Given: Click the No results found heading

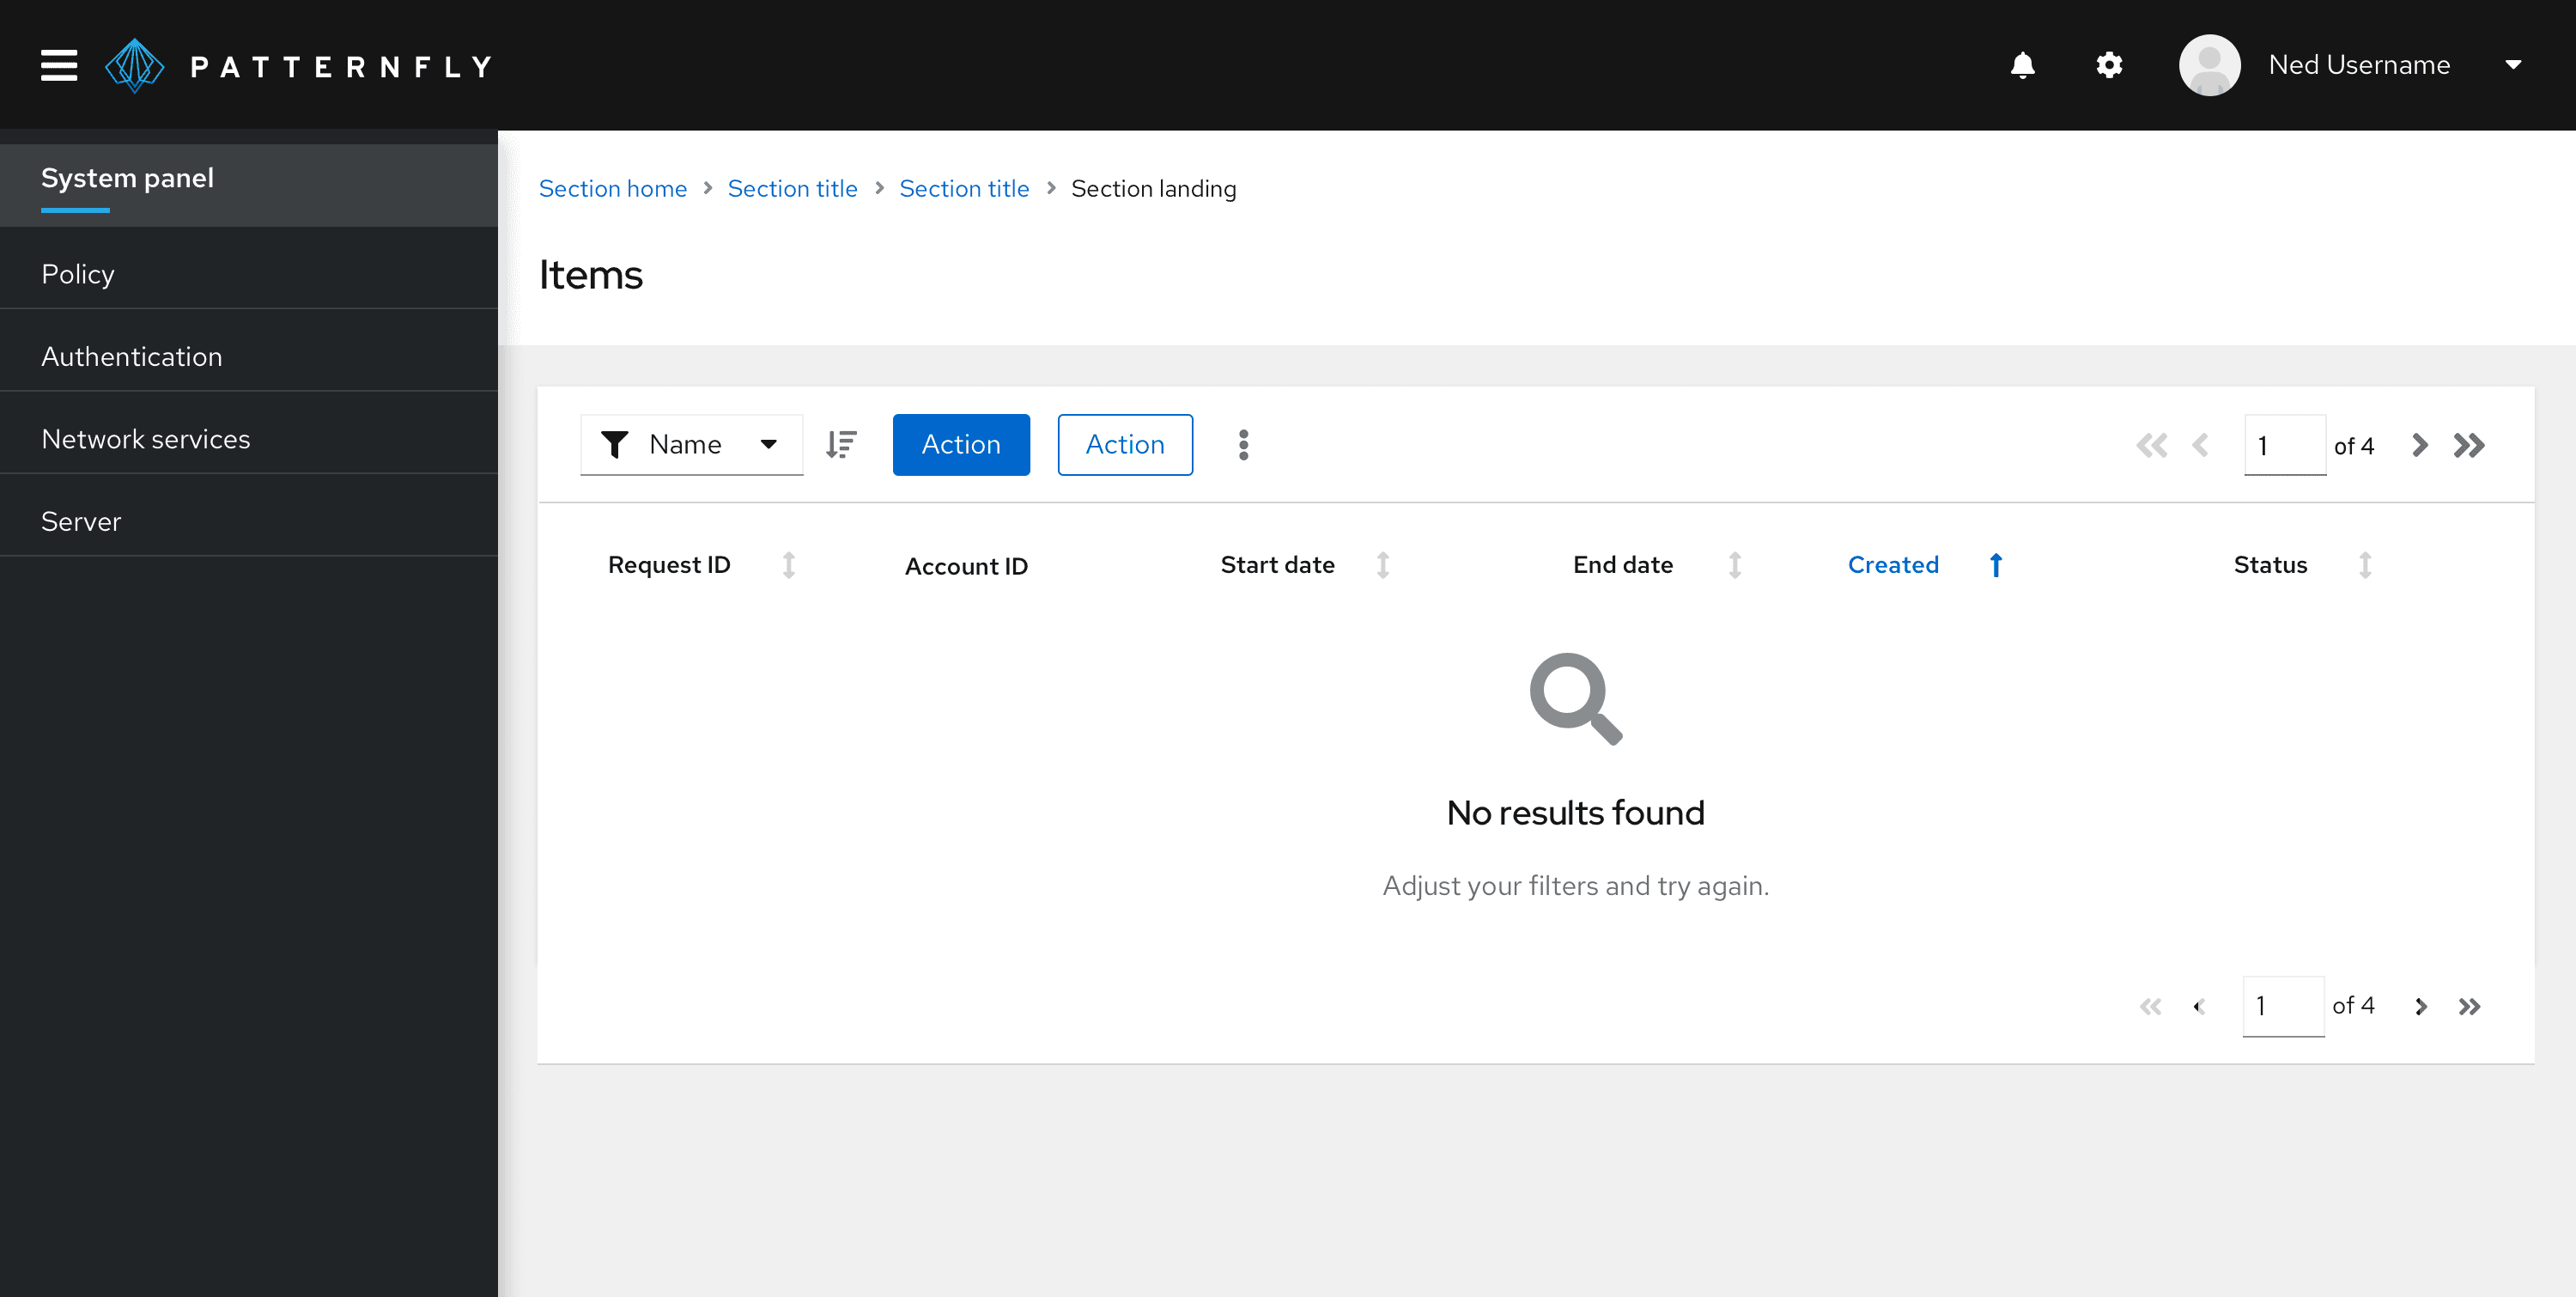Looking at the screenshot, I should point(1575,813).
